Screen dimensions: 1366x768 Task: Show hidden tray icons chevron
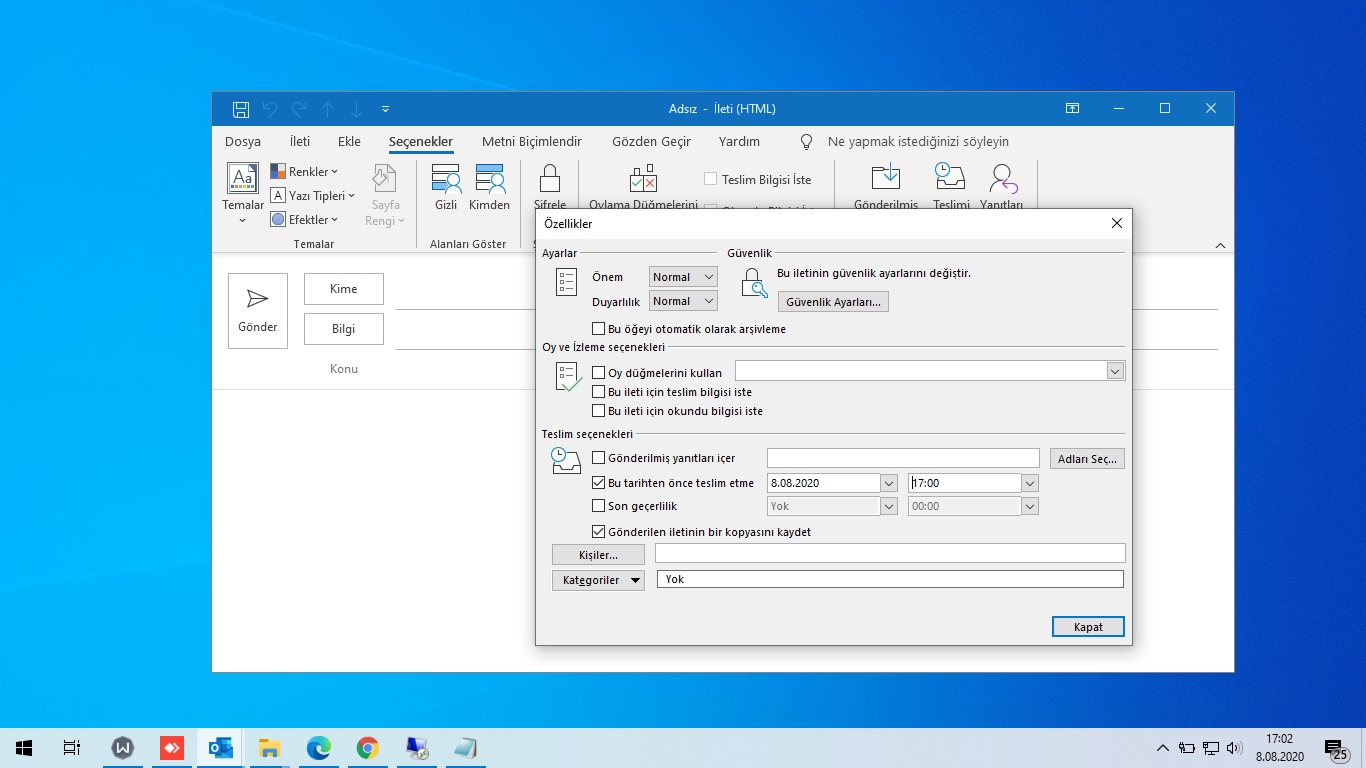pos(1163,748)
